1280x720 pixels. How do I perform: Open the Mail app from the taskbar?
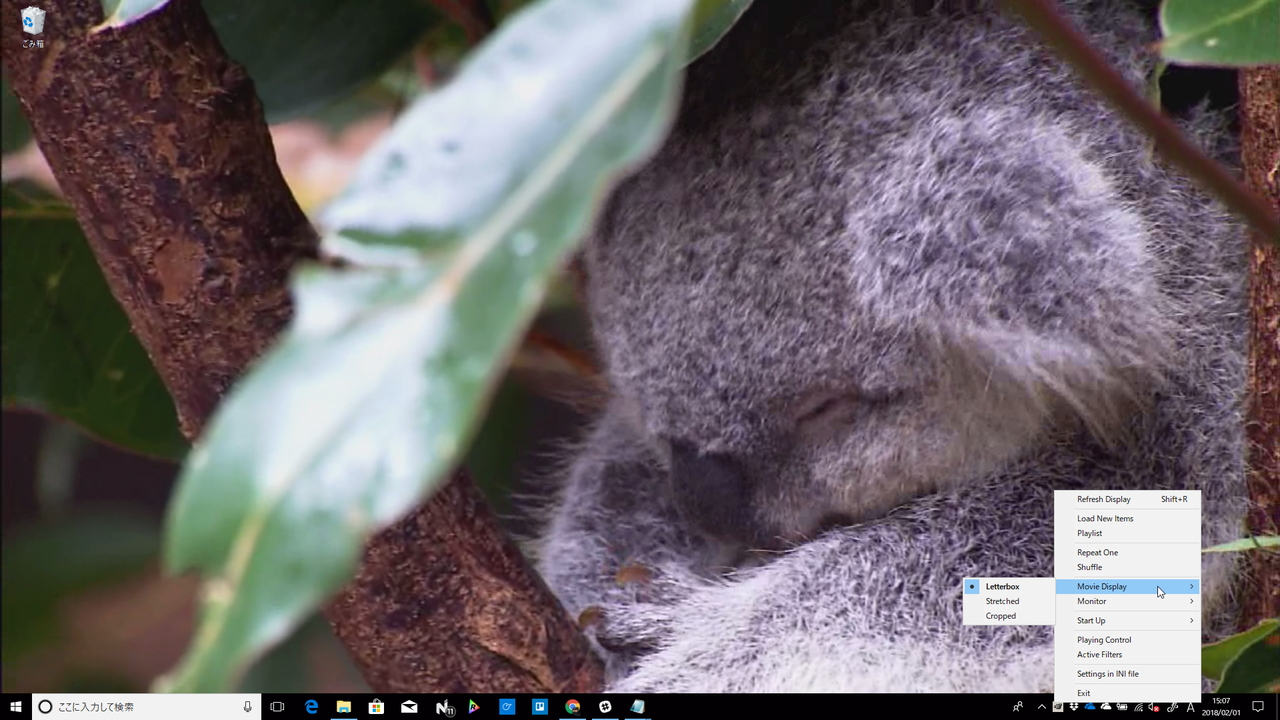pyautogui.click(x=409, y=707)
